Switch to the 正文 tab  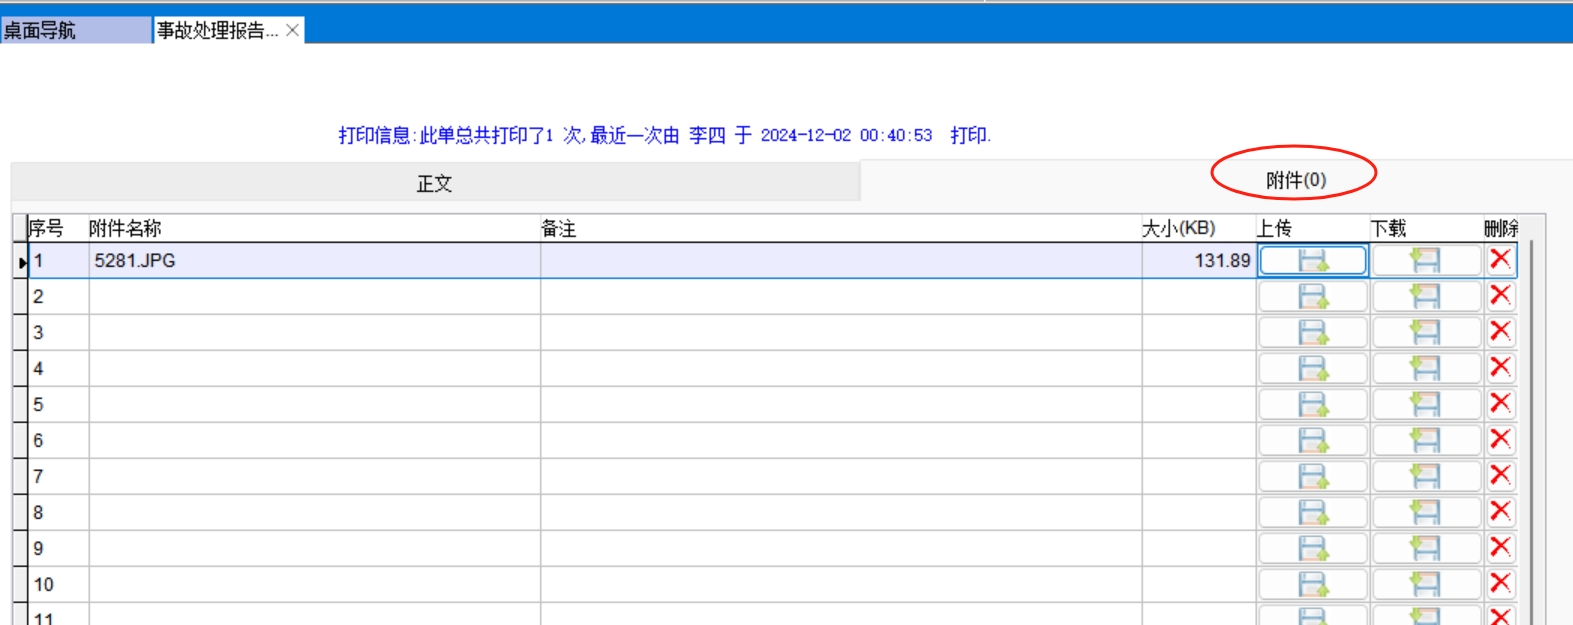coord(434,183)
